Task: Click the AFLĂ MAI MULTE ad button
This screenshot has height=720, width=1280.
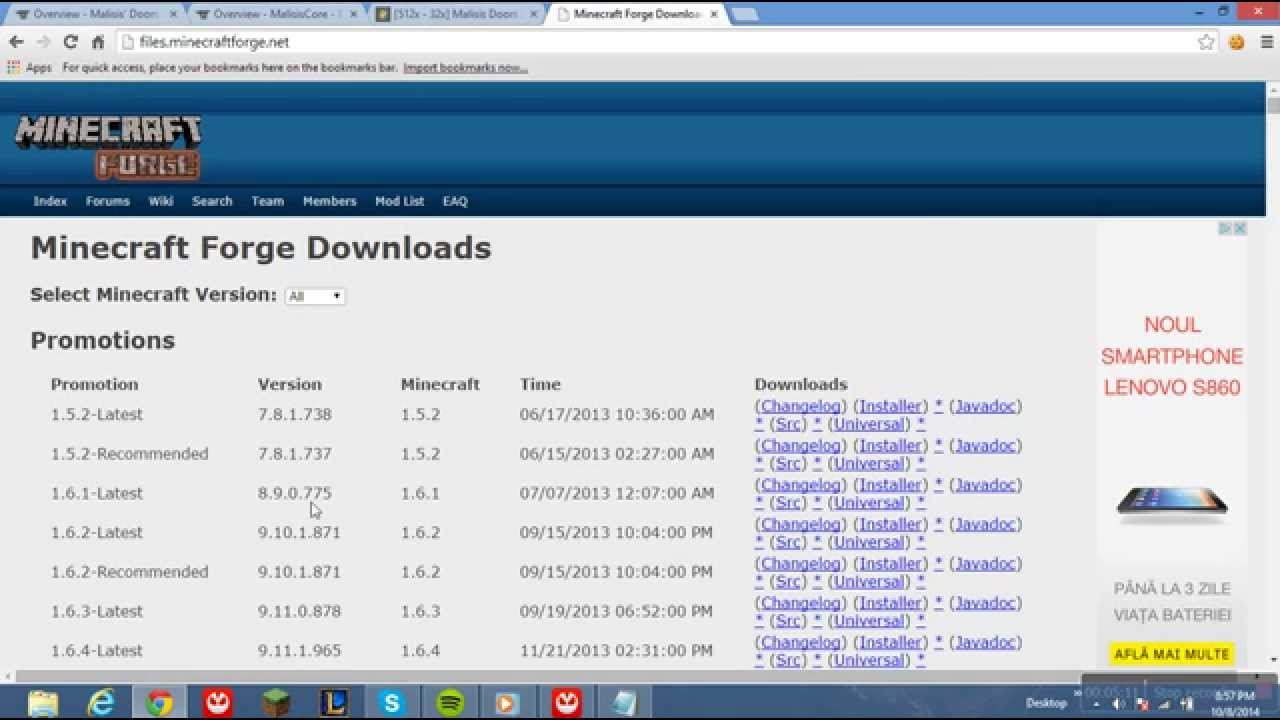Action: pyautogui.click(x=1171, y=654)
